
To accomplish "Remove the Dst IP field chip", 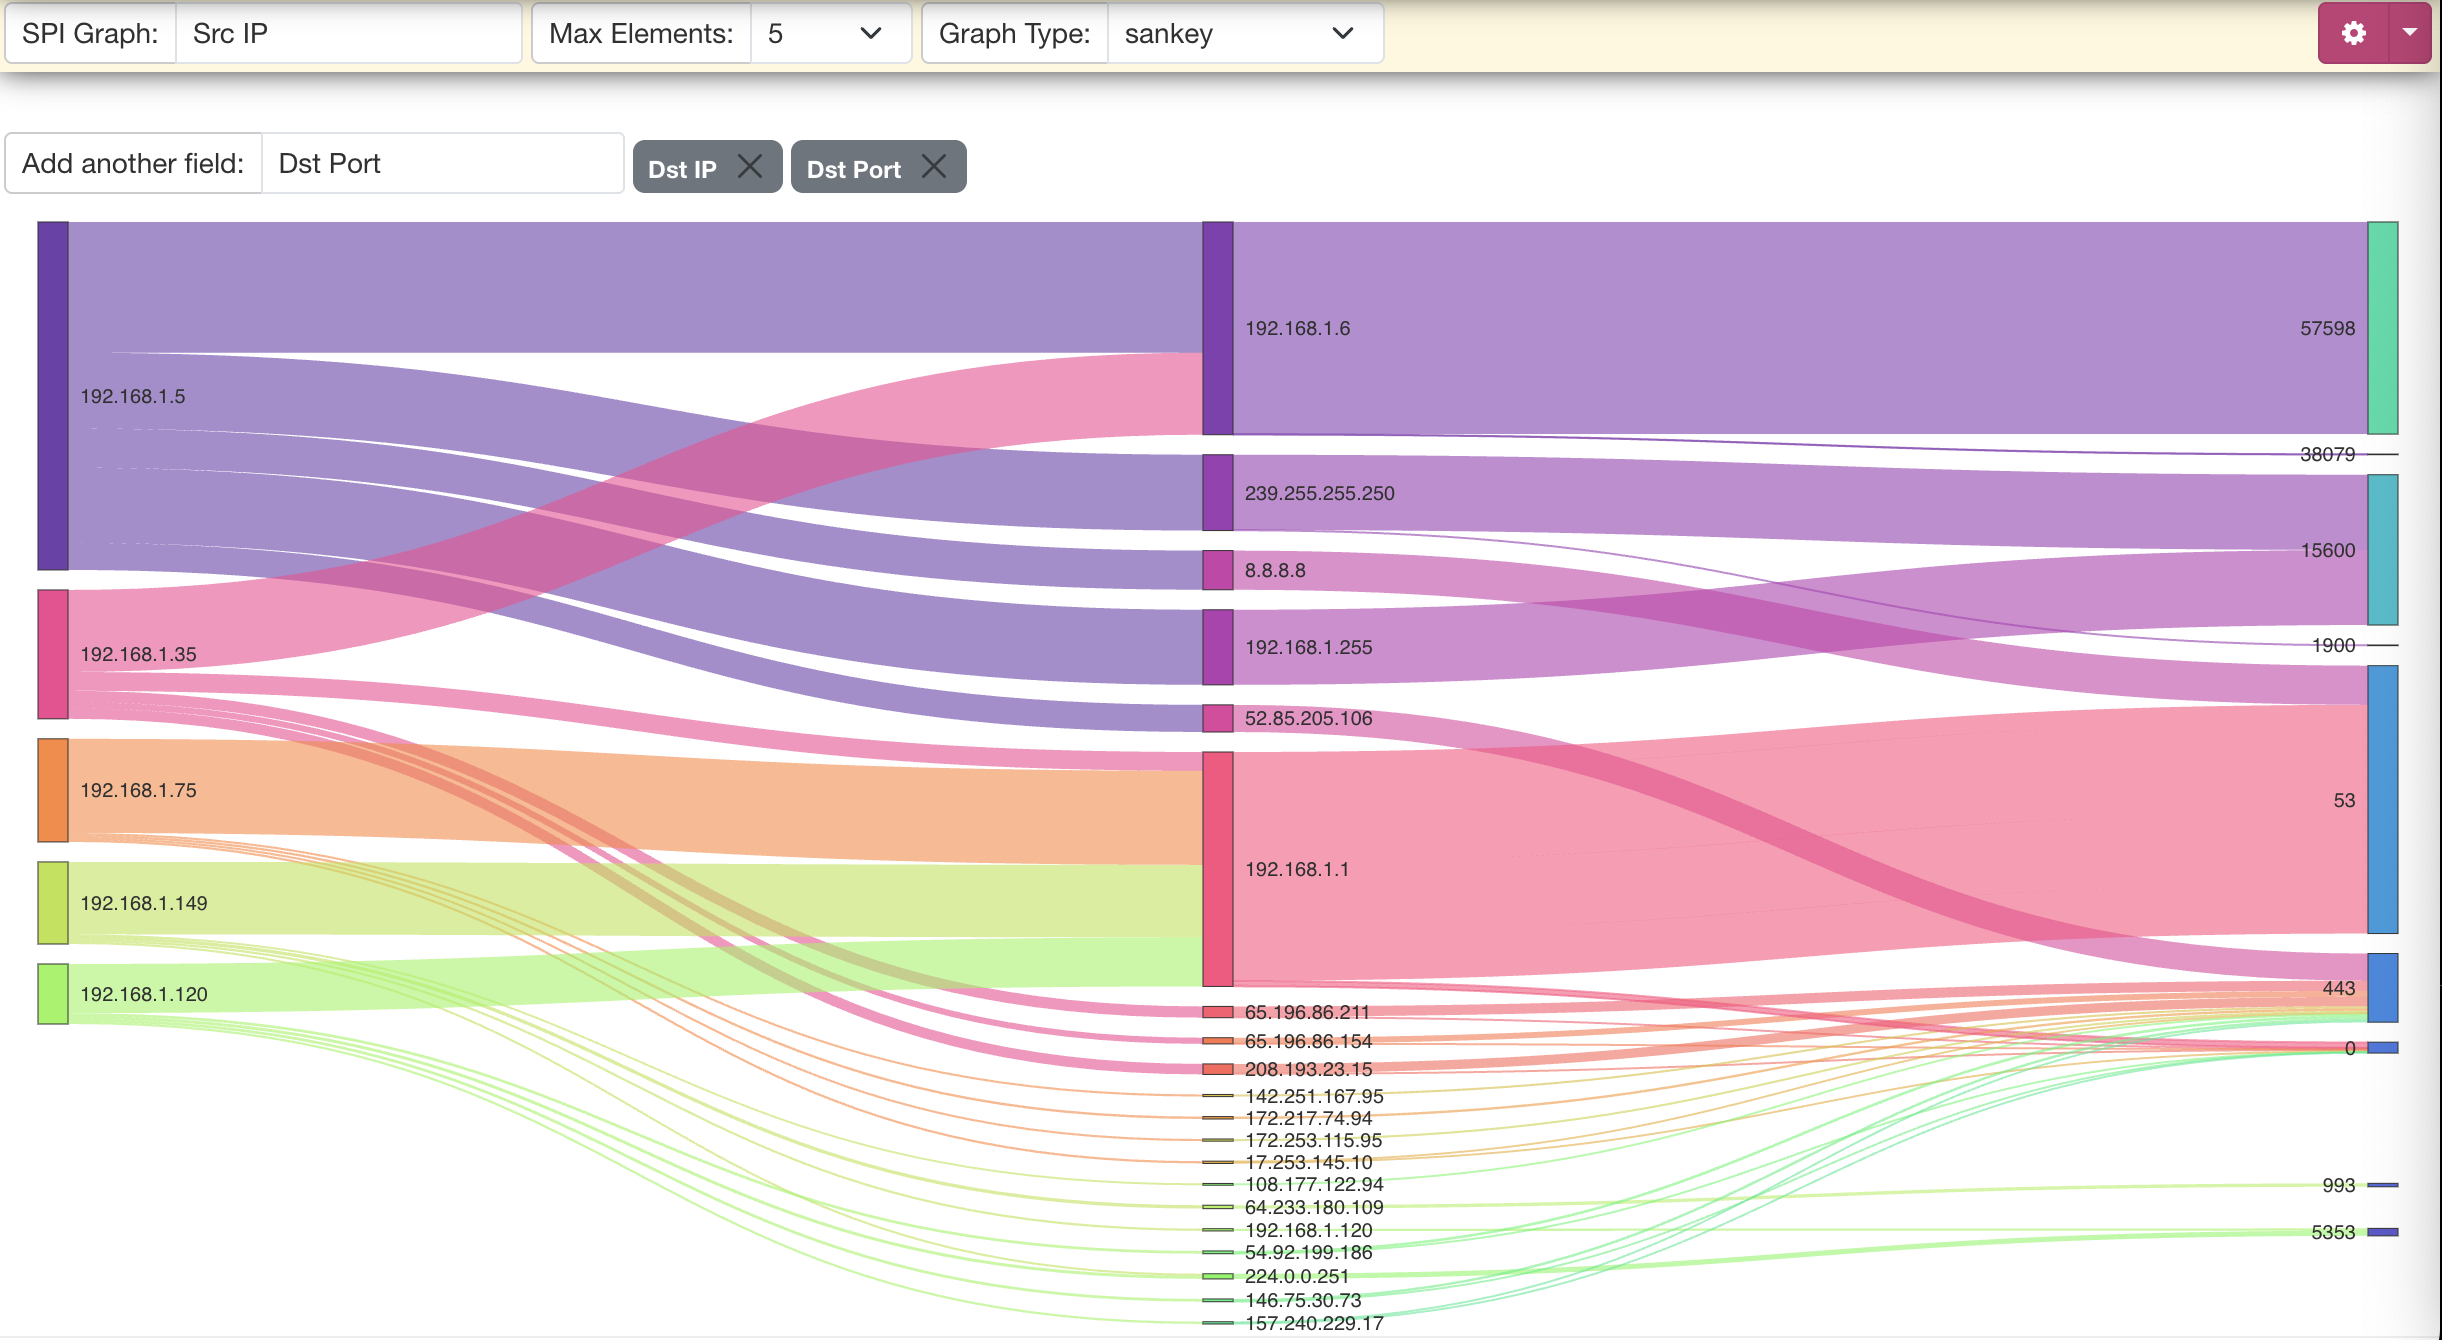I will [750, 166].
